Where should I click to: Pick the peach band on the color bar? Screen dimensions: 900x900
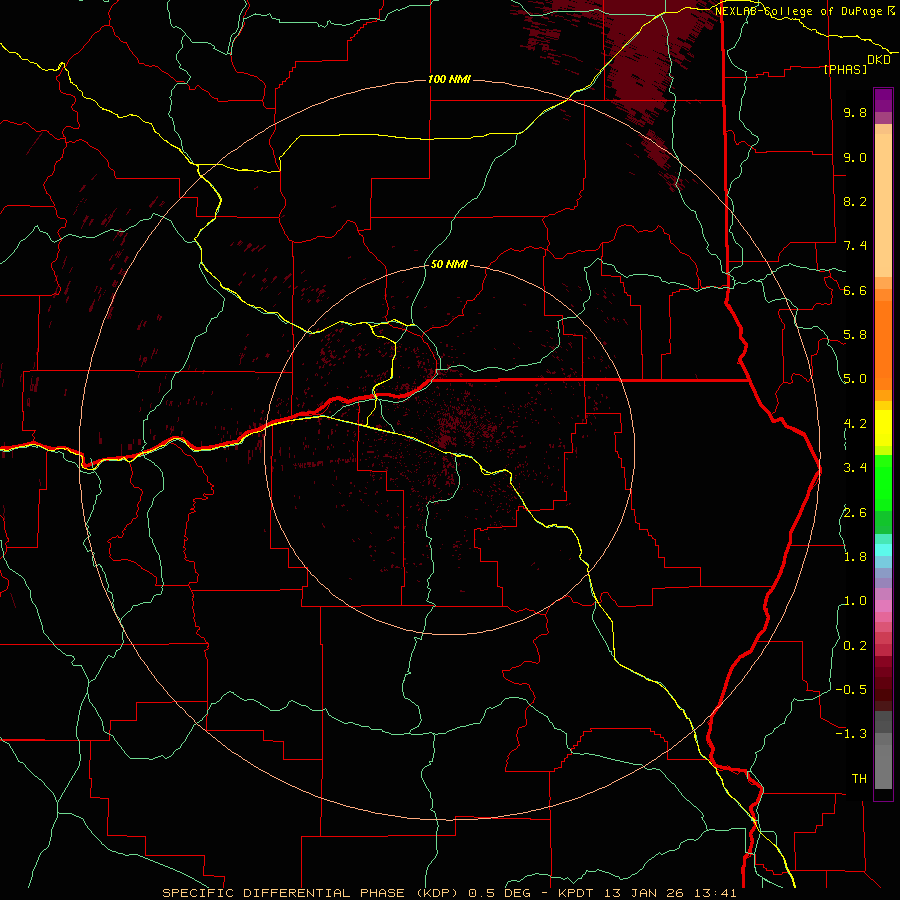883,205
